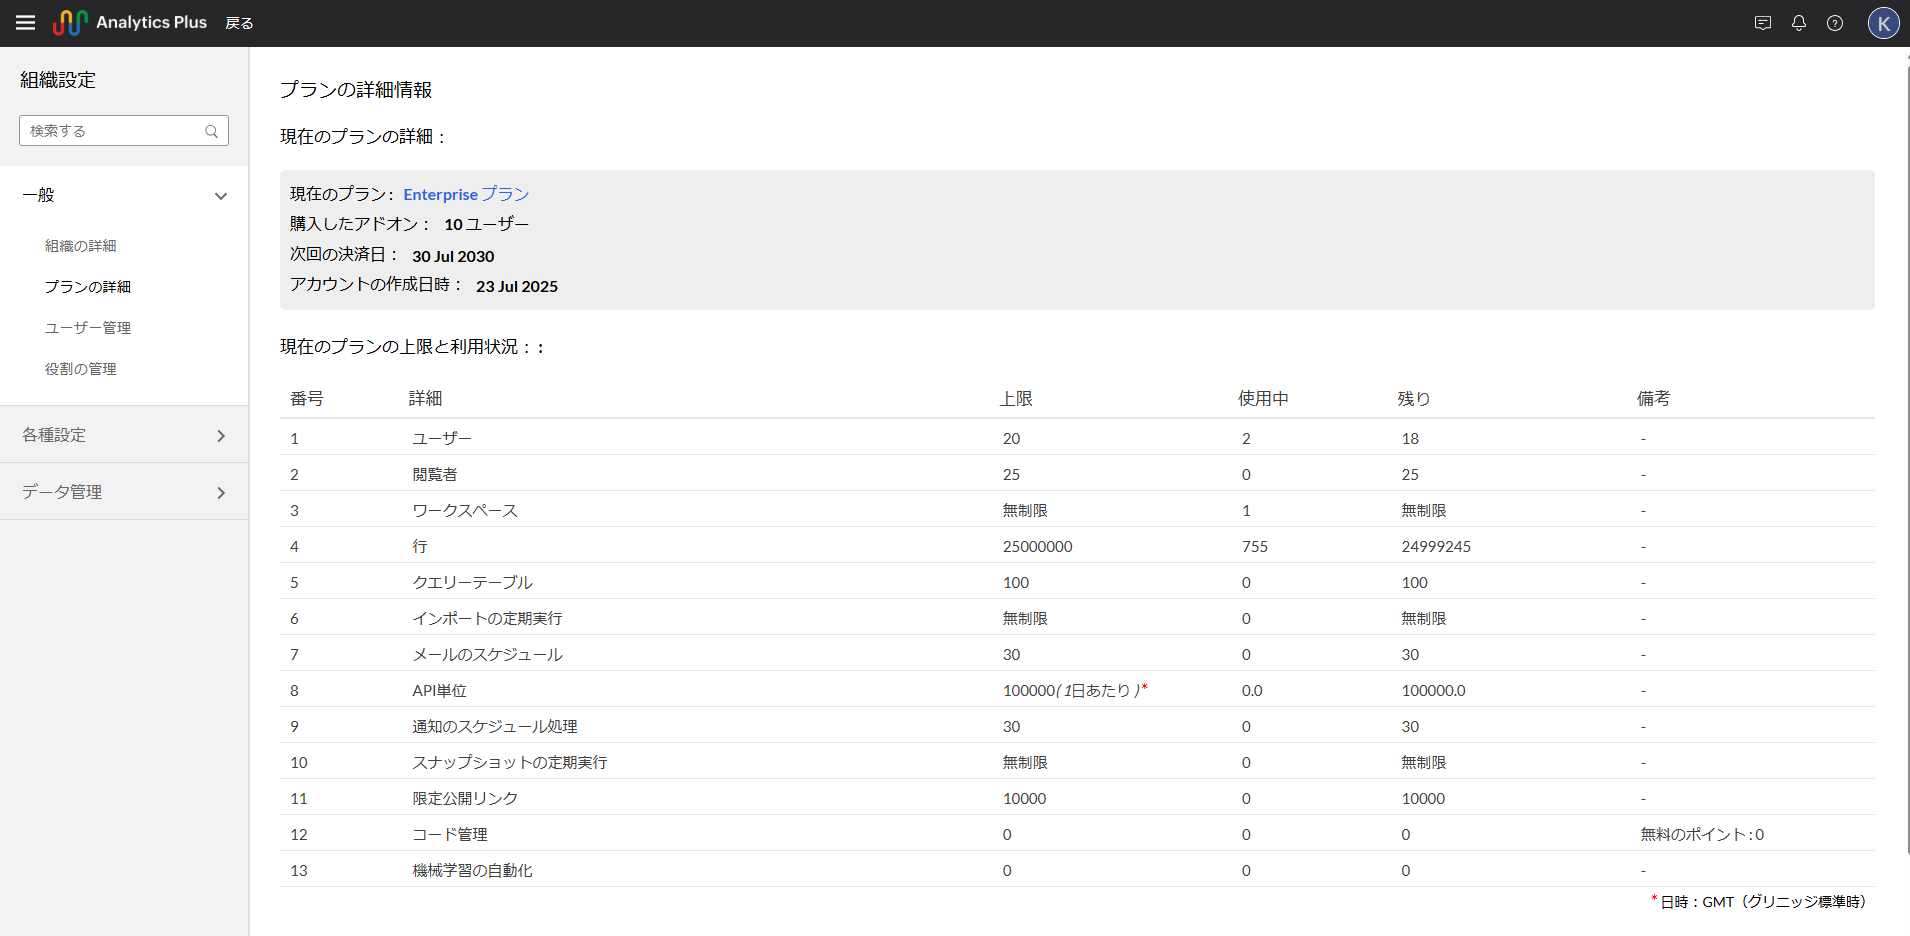The height and width of the screenshot is (936, 1910).
Task: Open the hamburger navigation menu
Action: pos(26,23)
